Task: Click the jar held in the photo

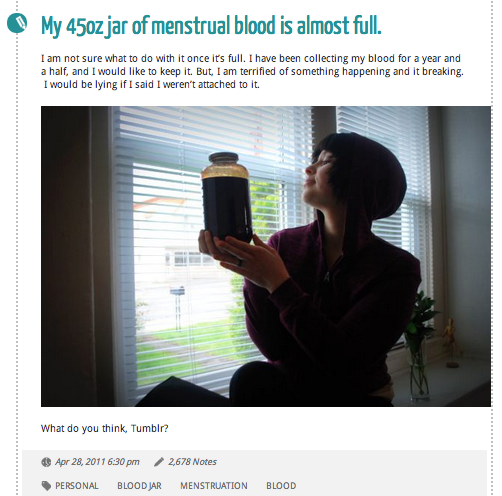Action: click(x=227, y=197)
